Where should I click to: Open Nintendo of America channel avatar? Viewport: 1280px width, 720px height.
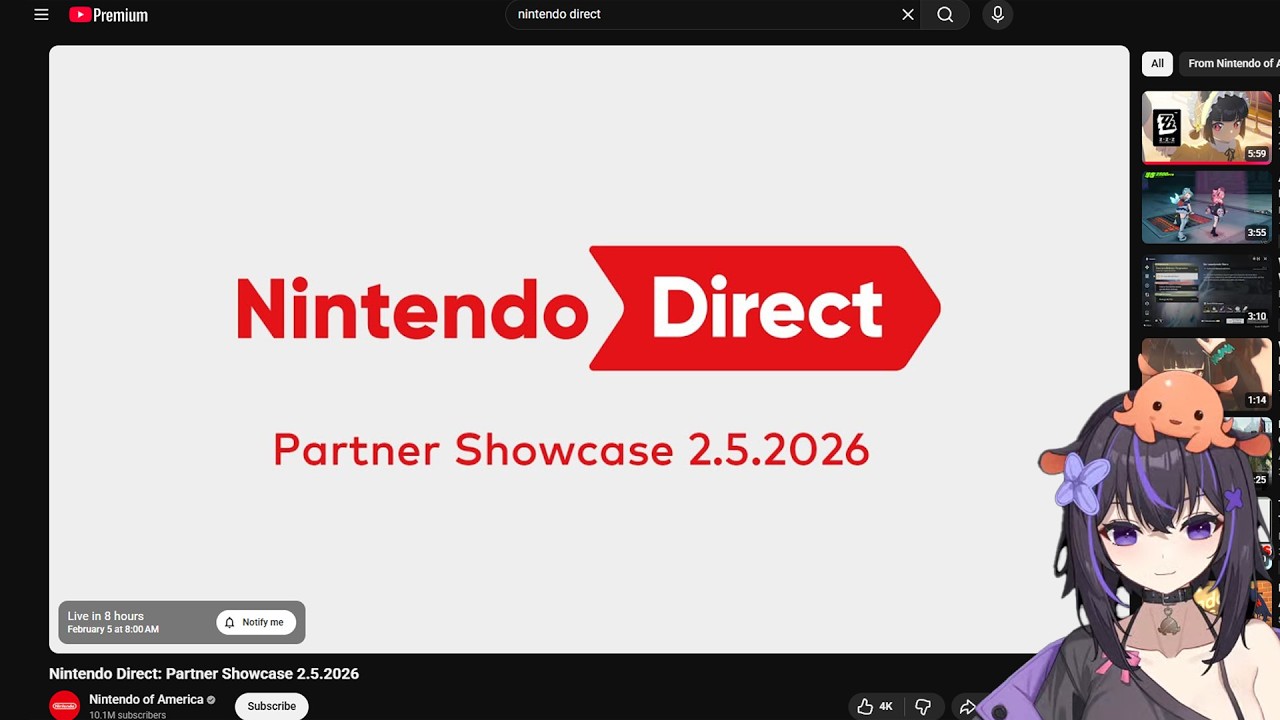click(x=65, y=705)
